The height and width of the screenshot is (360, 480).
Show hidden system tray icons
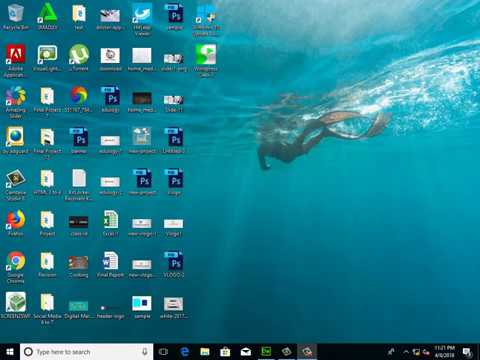(x=406, y=352)
